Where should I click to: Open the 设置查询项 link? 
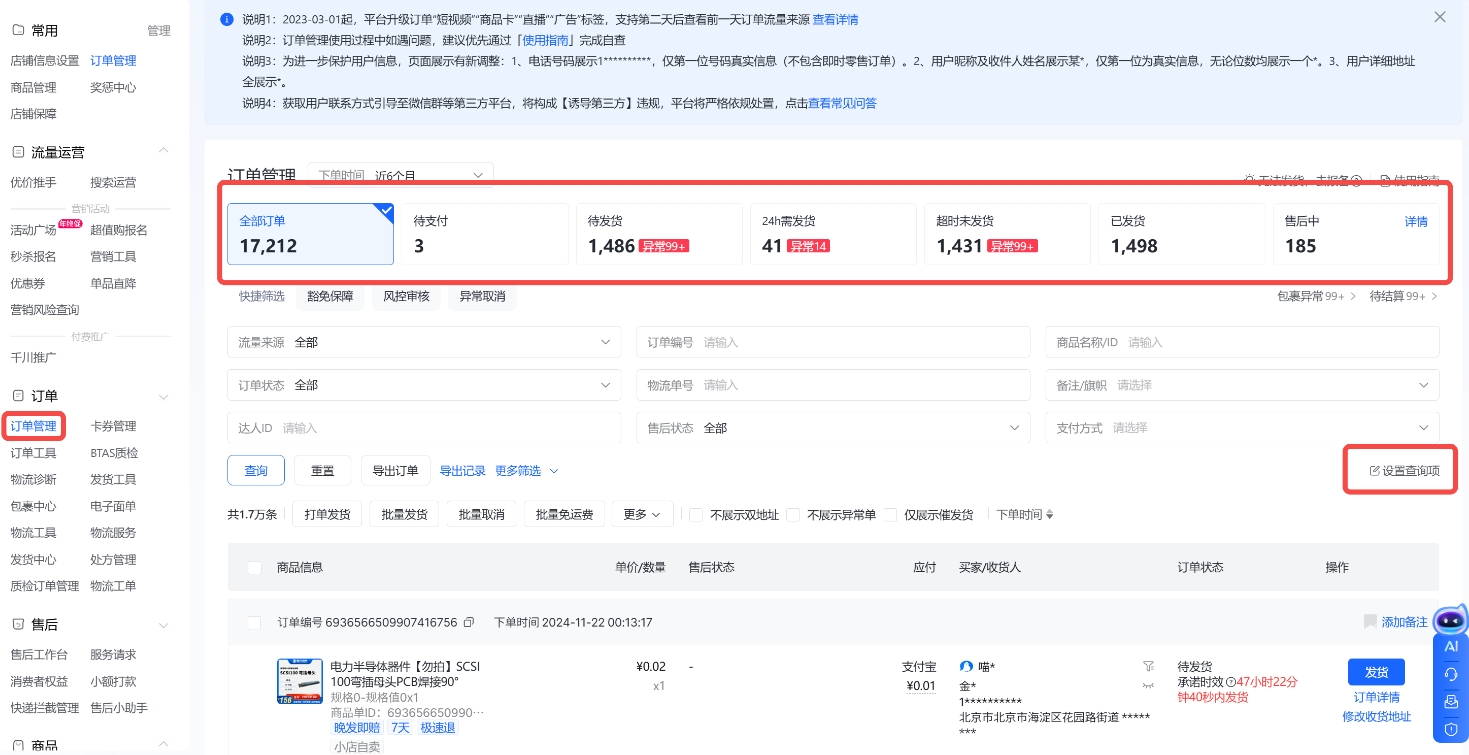pyautogui.click(x=1404, y=471)
